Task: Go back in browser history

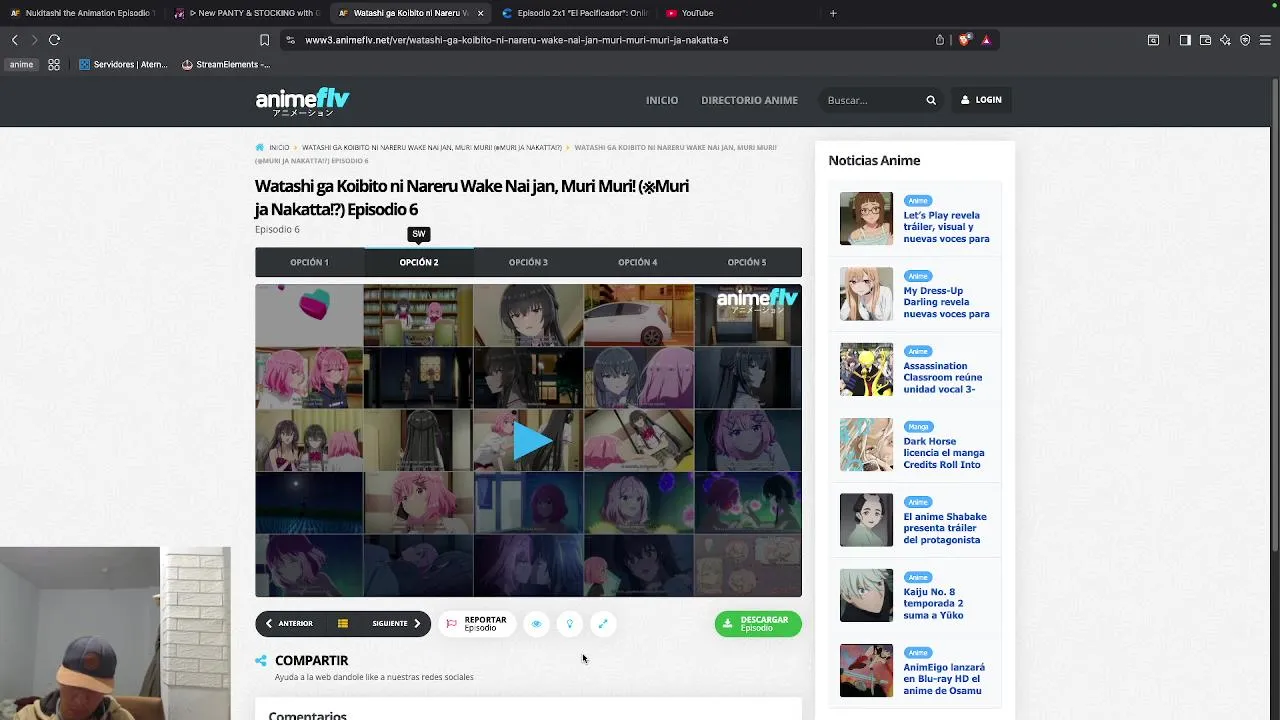Action: click(x=15, y=40)
